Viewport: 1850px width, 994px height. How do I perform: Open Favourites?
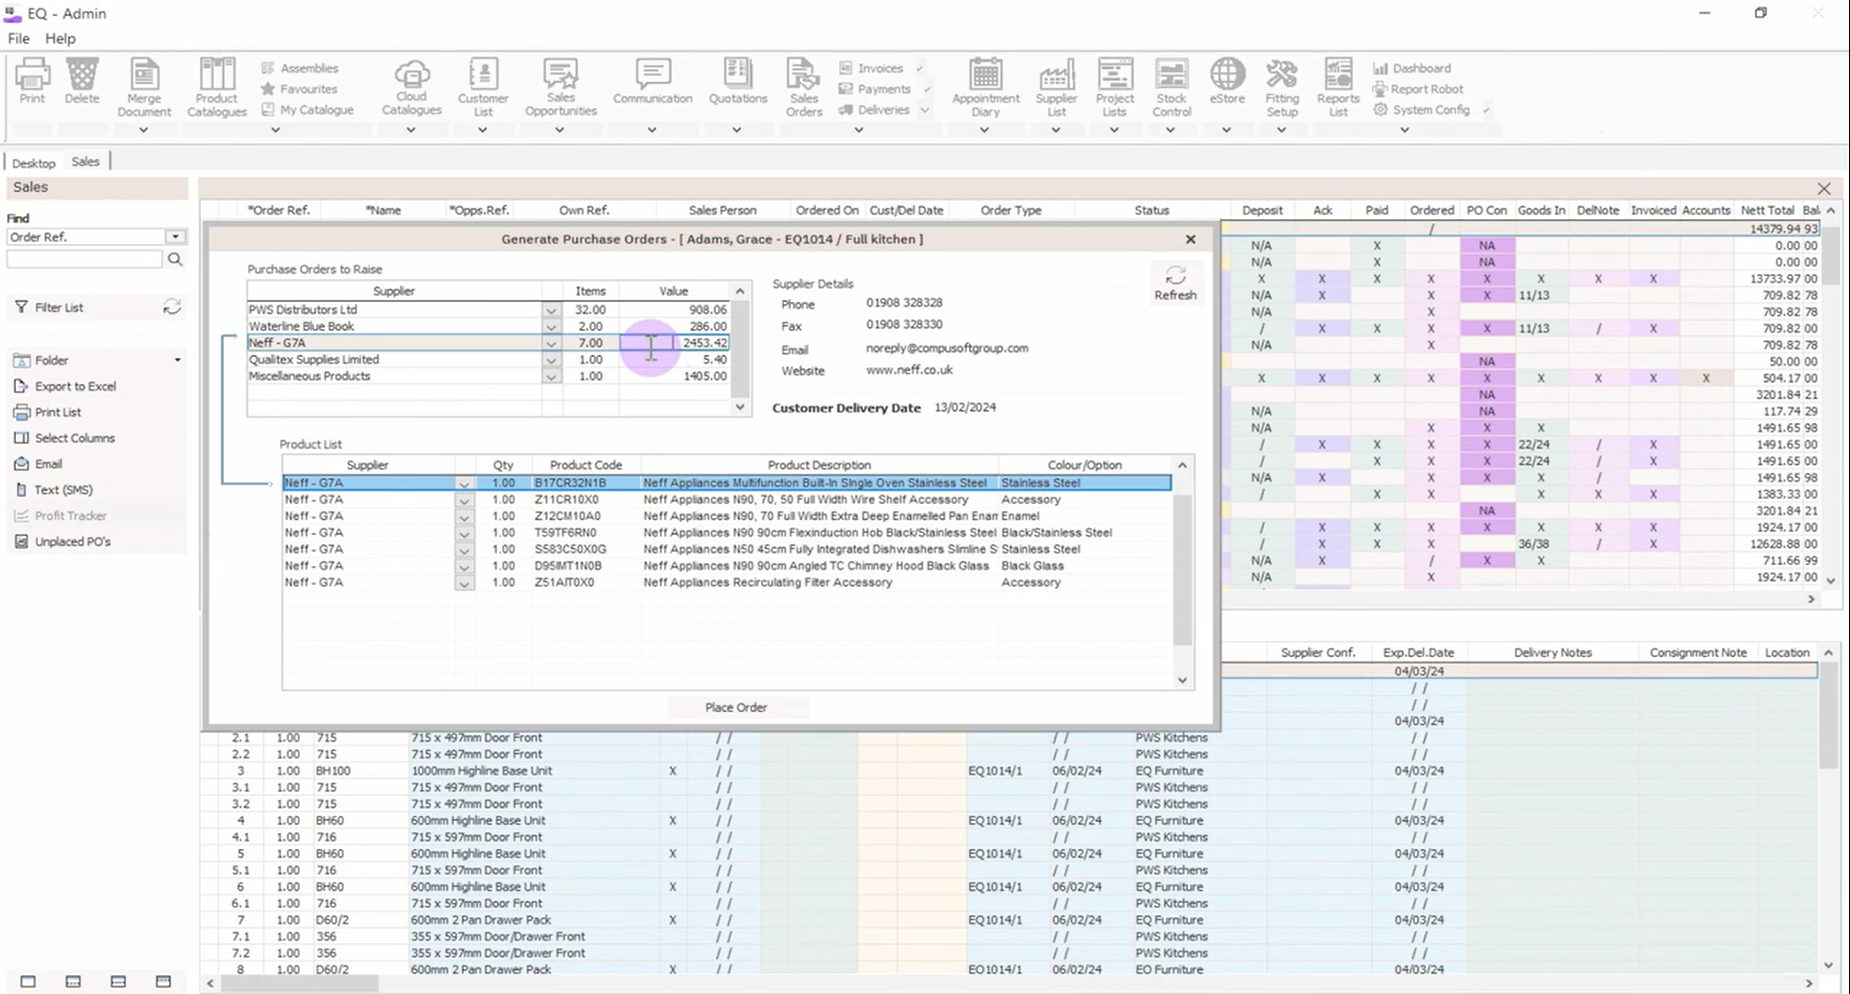[298, 89]
